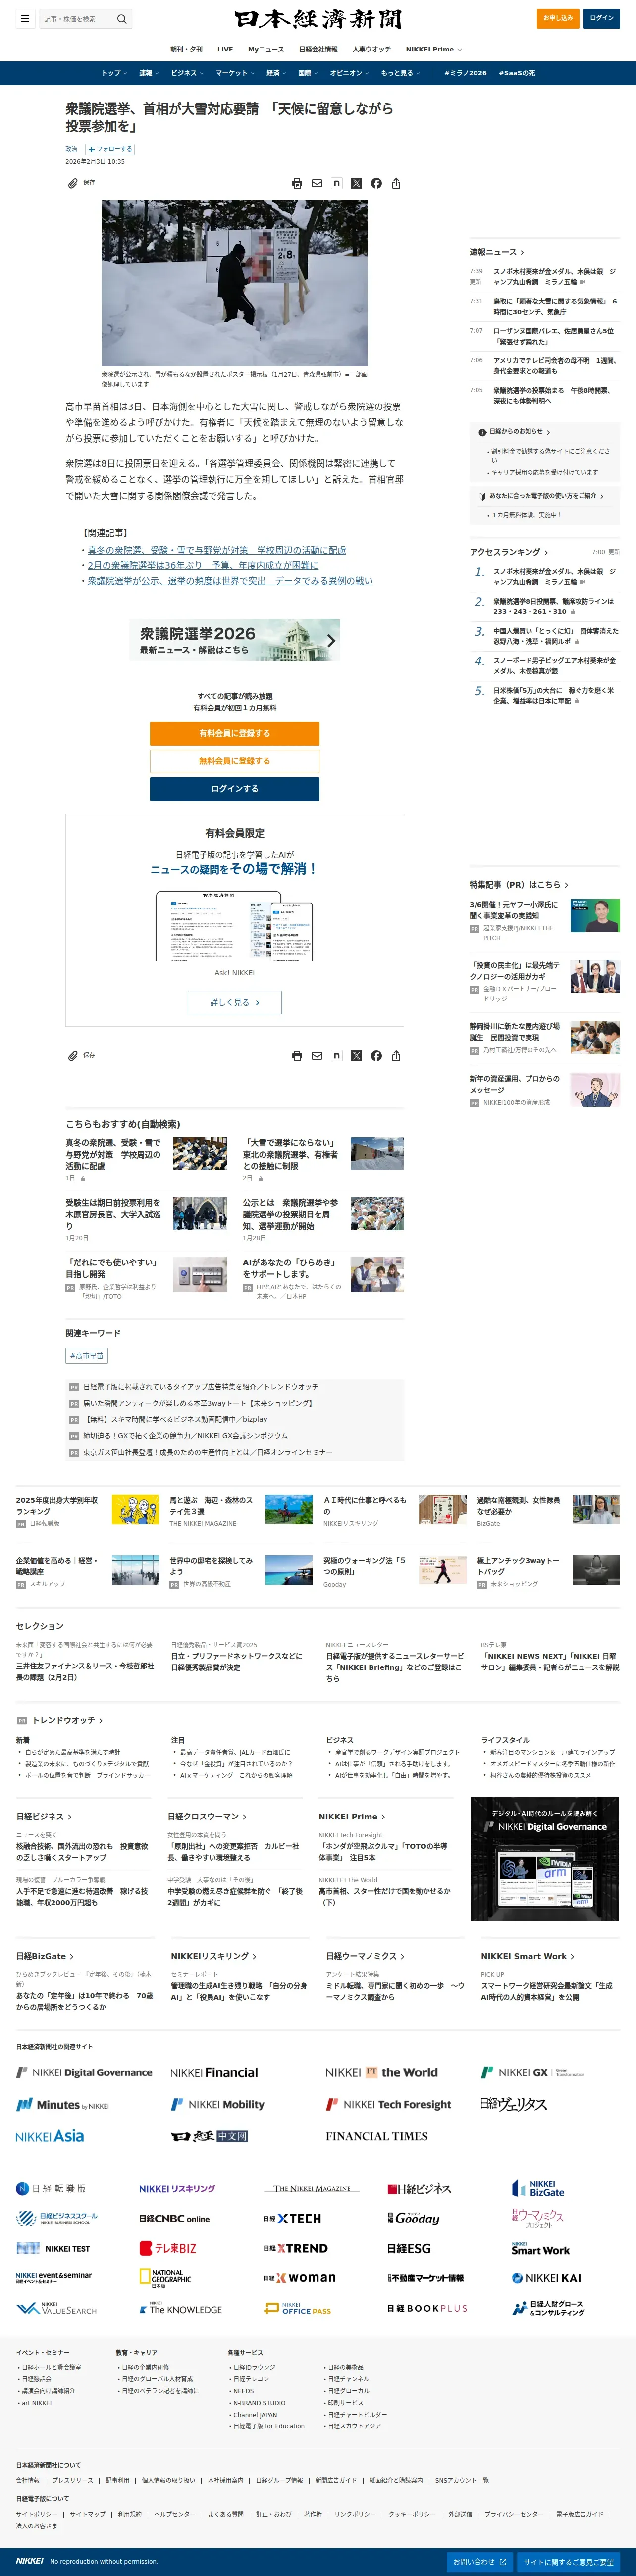Open the 速報ニュース section heading

click(x=497, y=252)
